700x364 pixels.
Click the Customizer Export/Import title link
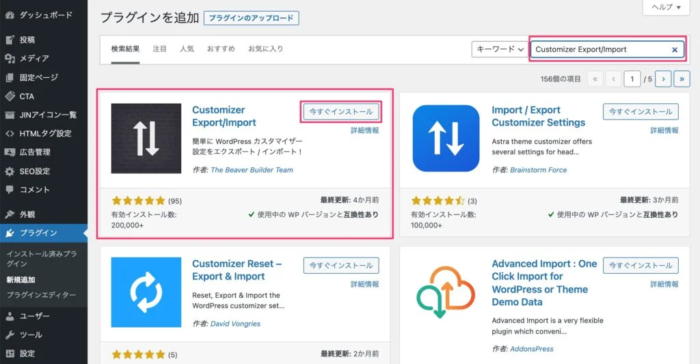(x=224, y=116)
